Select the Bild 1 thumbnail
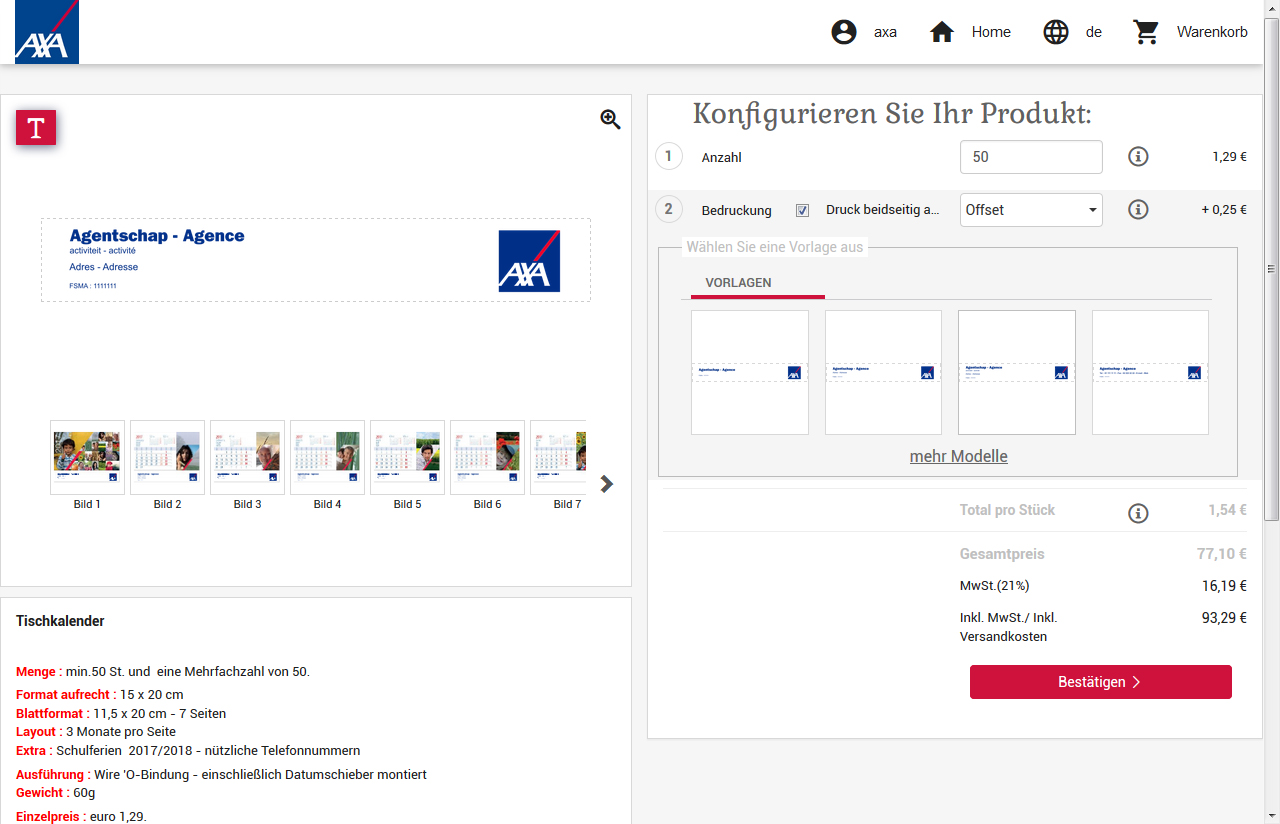 (x=87, y=457)
